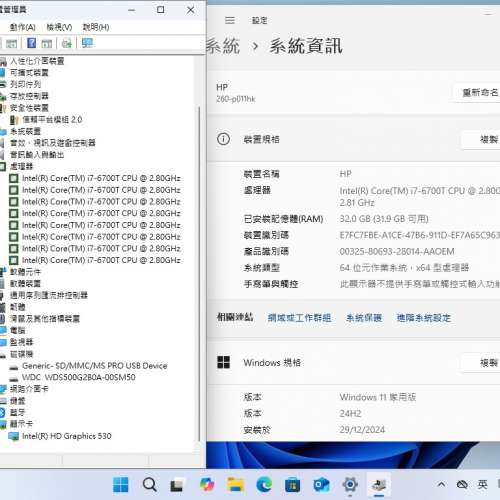The image size is (500, 500).
Task: Select the 可攜式裝置 category
Action: pyautogui.click(x=29, y=73)
